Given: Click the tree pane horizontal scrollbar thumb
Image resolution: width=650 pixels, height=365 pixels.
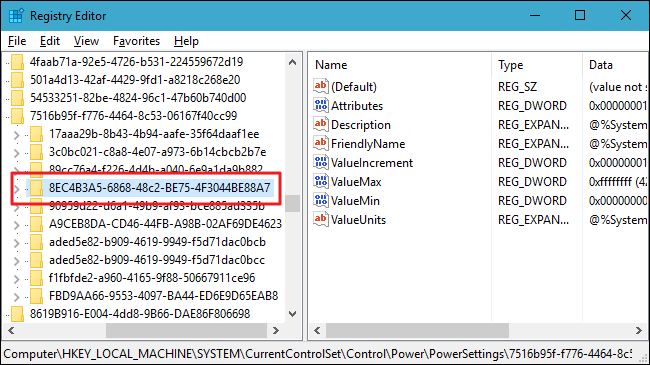Looking at the screenshot, I should pos(186,331).
